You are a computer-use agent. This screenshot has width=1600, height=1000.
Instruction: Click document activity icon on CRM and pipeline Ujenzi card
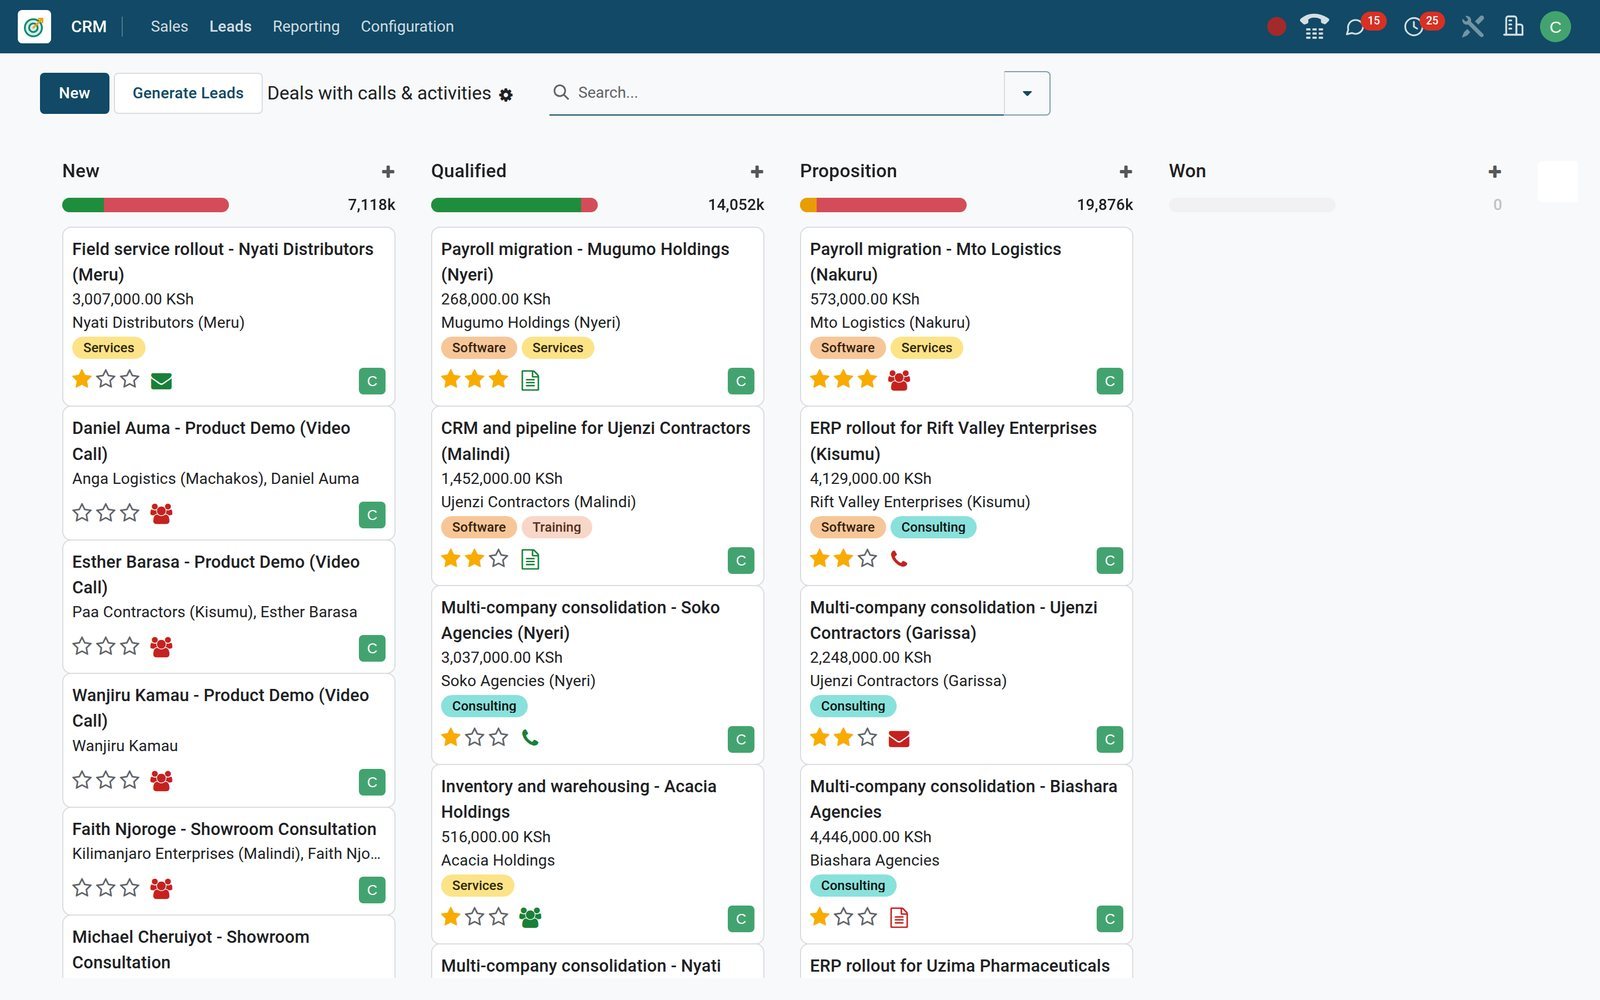530,559
